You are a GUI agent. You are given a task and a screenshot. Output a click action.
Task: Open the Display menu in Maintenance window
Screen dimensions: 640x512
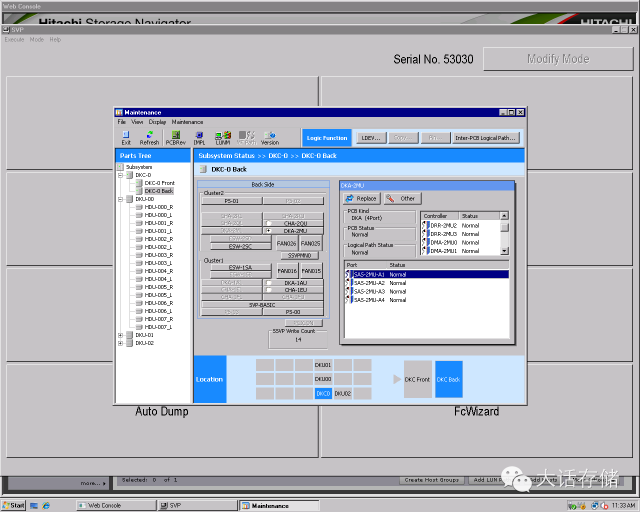pyautogui.click(x=157, y=122)
